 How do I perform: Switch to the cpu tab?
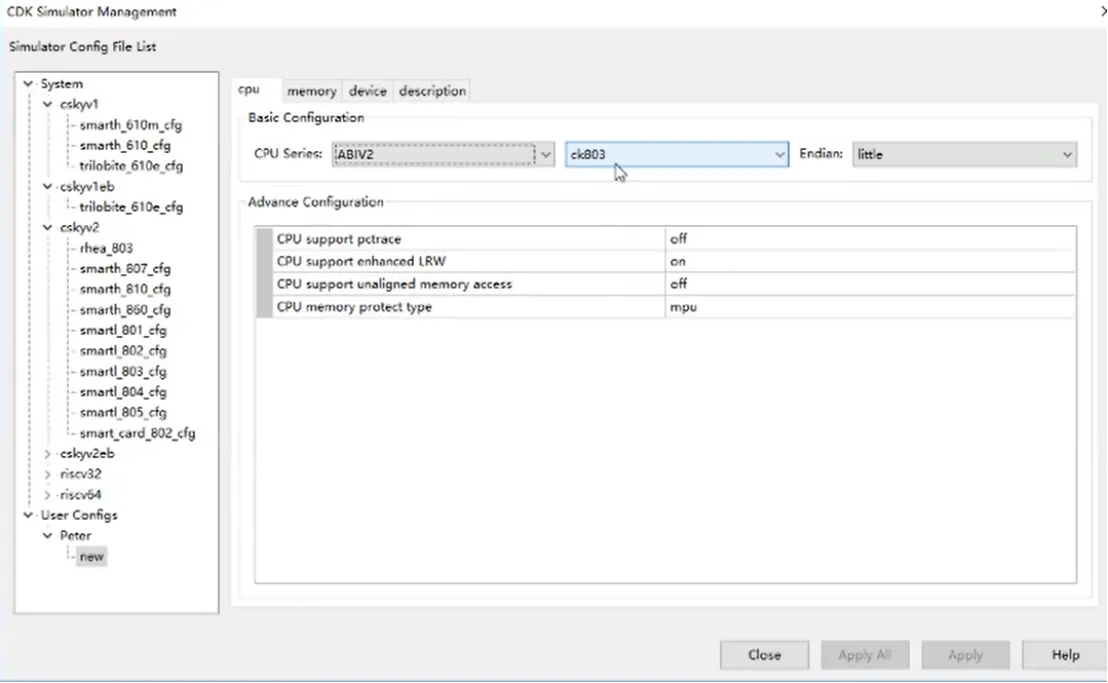click(249, 90)
